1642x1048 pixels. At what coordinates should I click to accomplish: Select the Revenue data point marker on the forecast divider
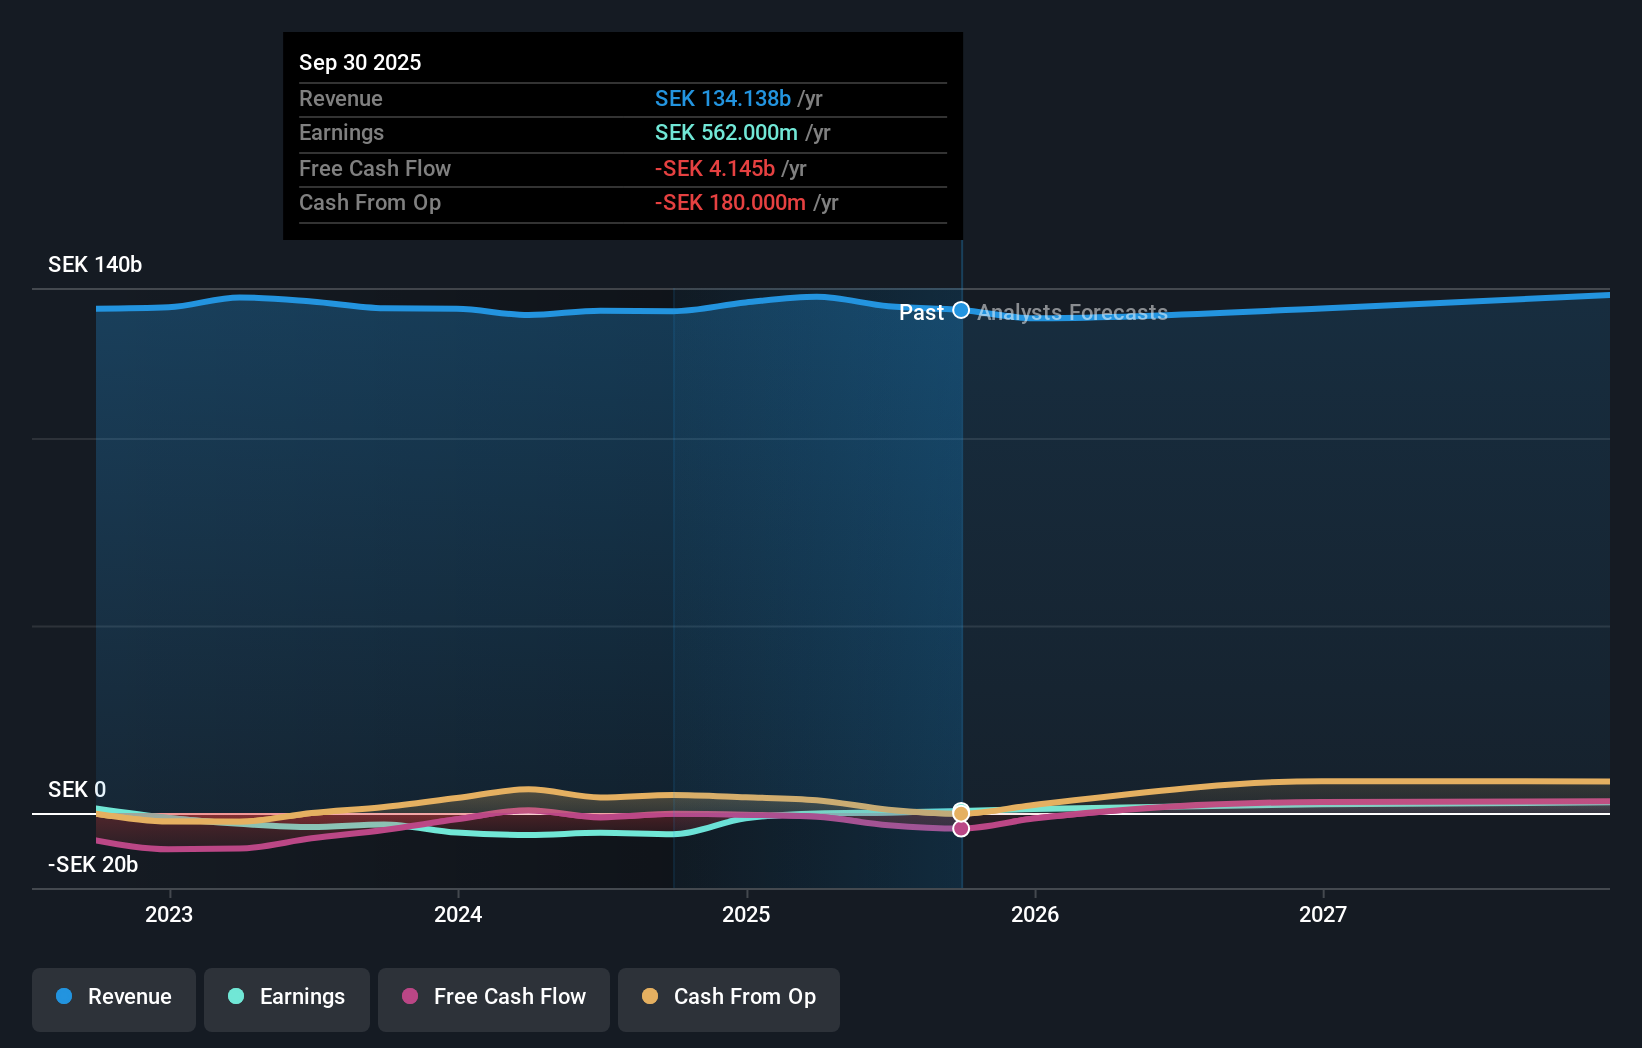point(961,310)
